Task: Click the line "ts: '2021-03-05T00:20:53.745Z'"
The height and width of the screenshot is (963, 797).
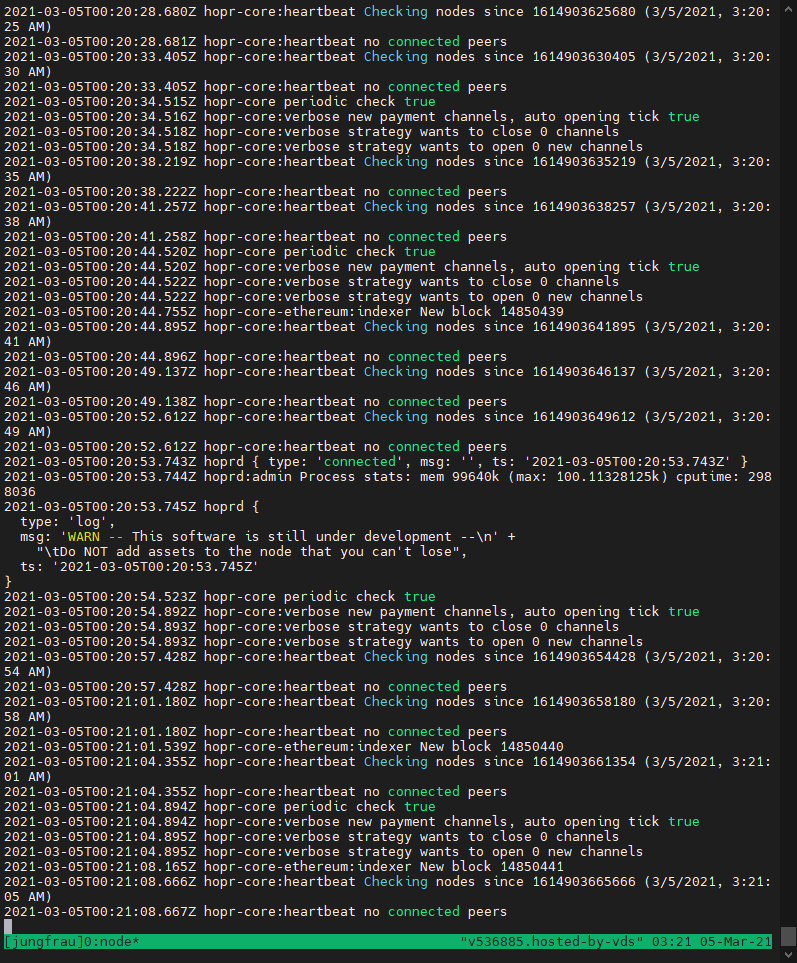Action: [139, 566]
